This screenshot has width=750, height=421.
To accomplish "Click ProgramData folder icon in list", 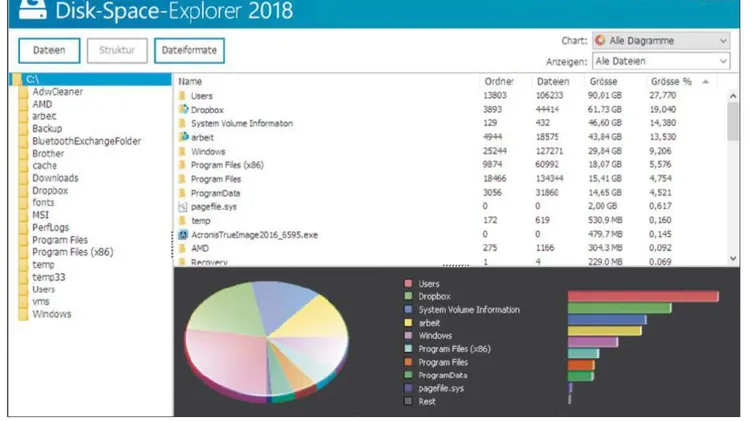I will coord(182,193).
